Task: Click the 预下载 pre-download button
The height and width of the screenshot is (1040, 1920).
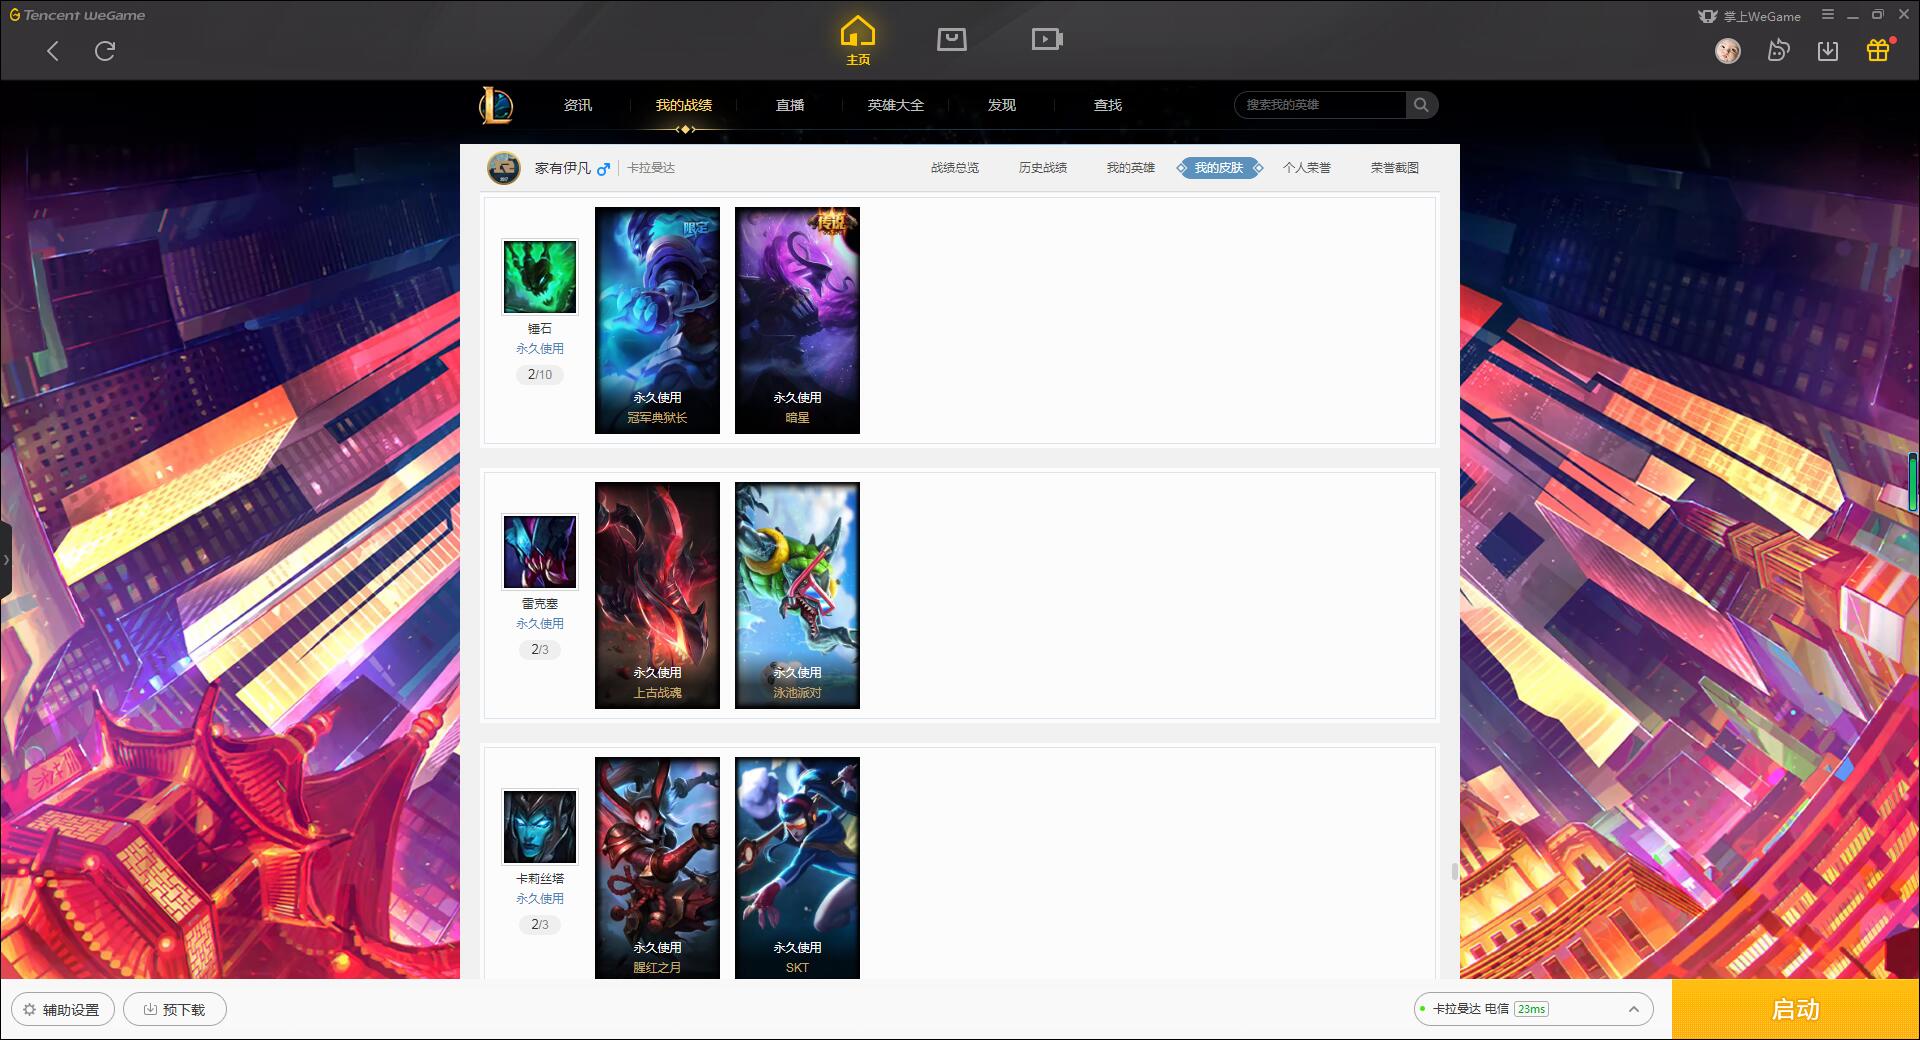Action: [x=175, y=1010]
